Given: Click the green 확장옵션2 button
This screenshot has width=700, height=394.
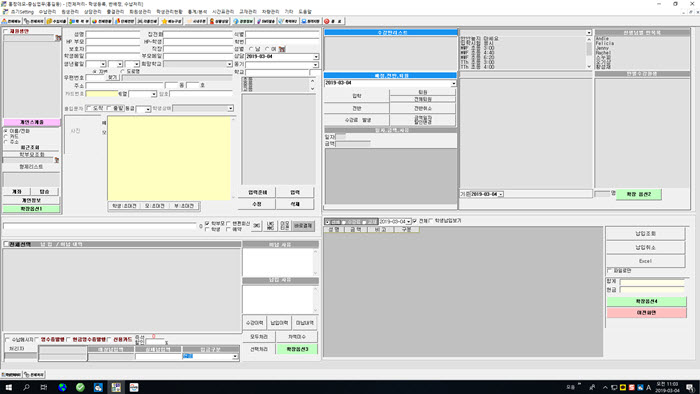Looking at the screenshot, I should click(x=638, y=194).
